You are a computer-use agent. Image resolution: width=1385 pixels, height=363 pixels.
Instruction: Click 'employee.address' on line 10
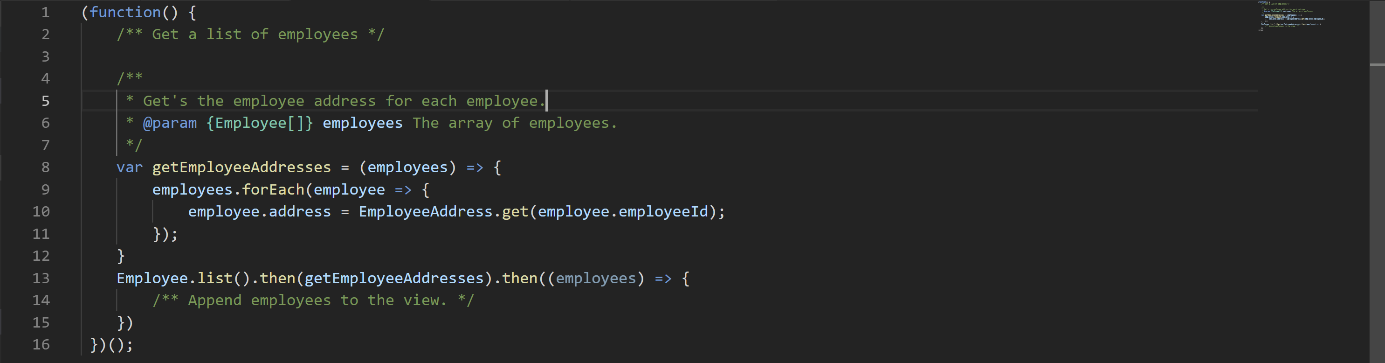260,211
